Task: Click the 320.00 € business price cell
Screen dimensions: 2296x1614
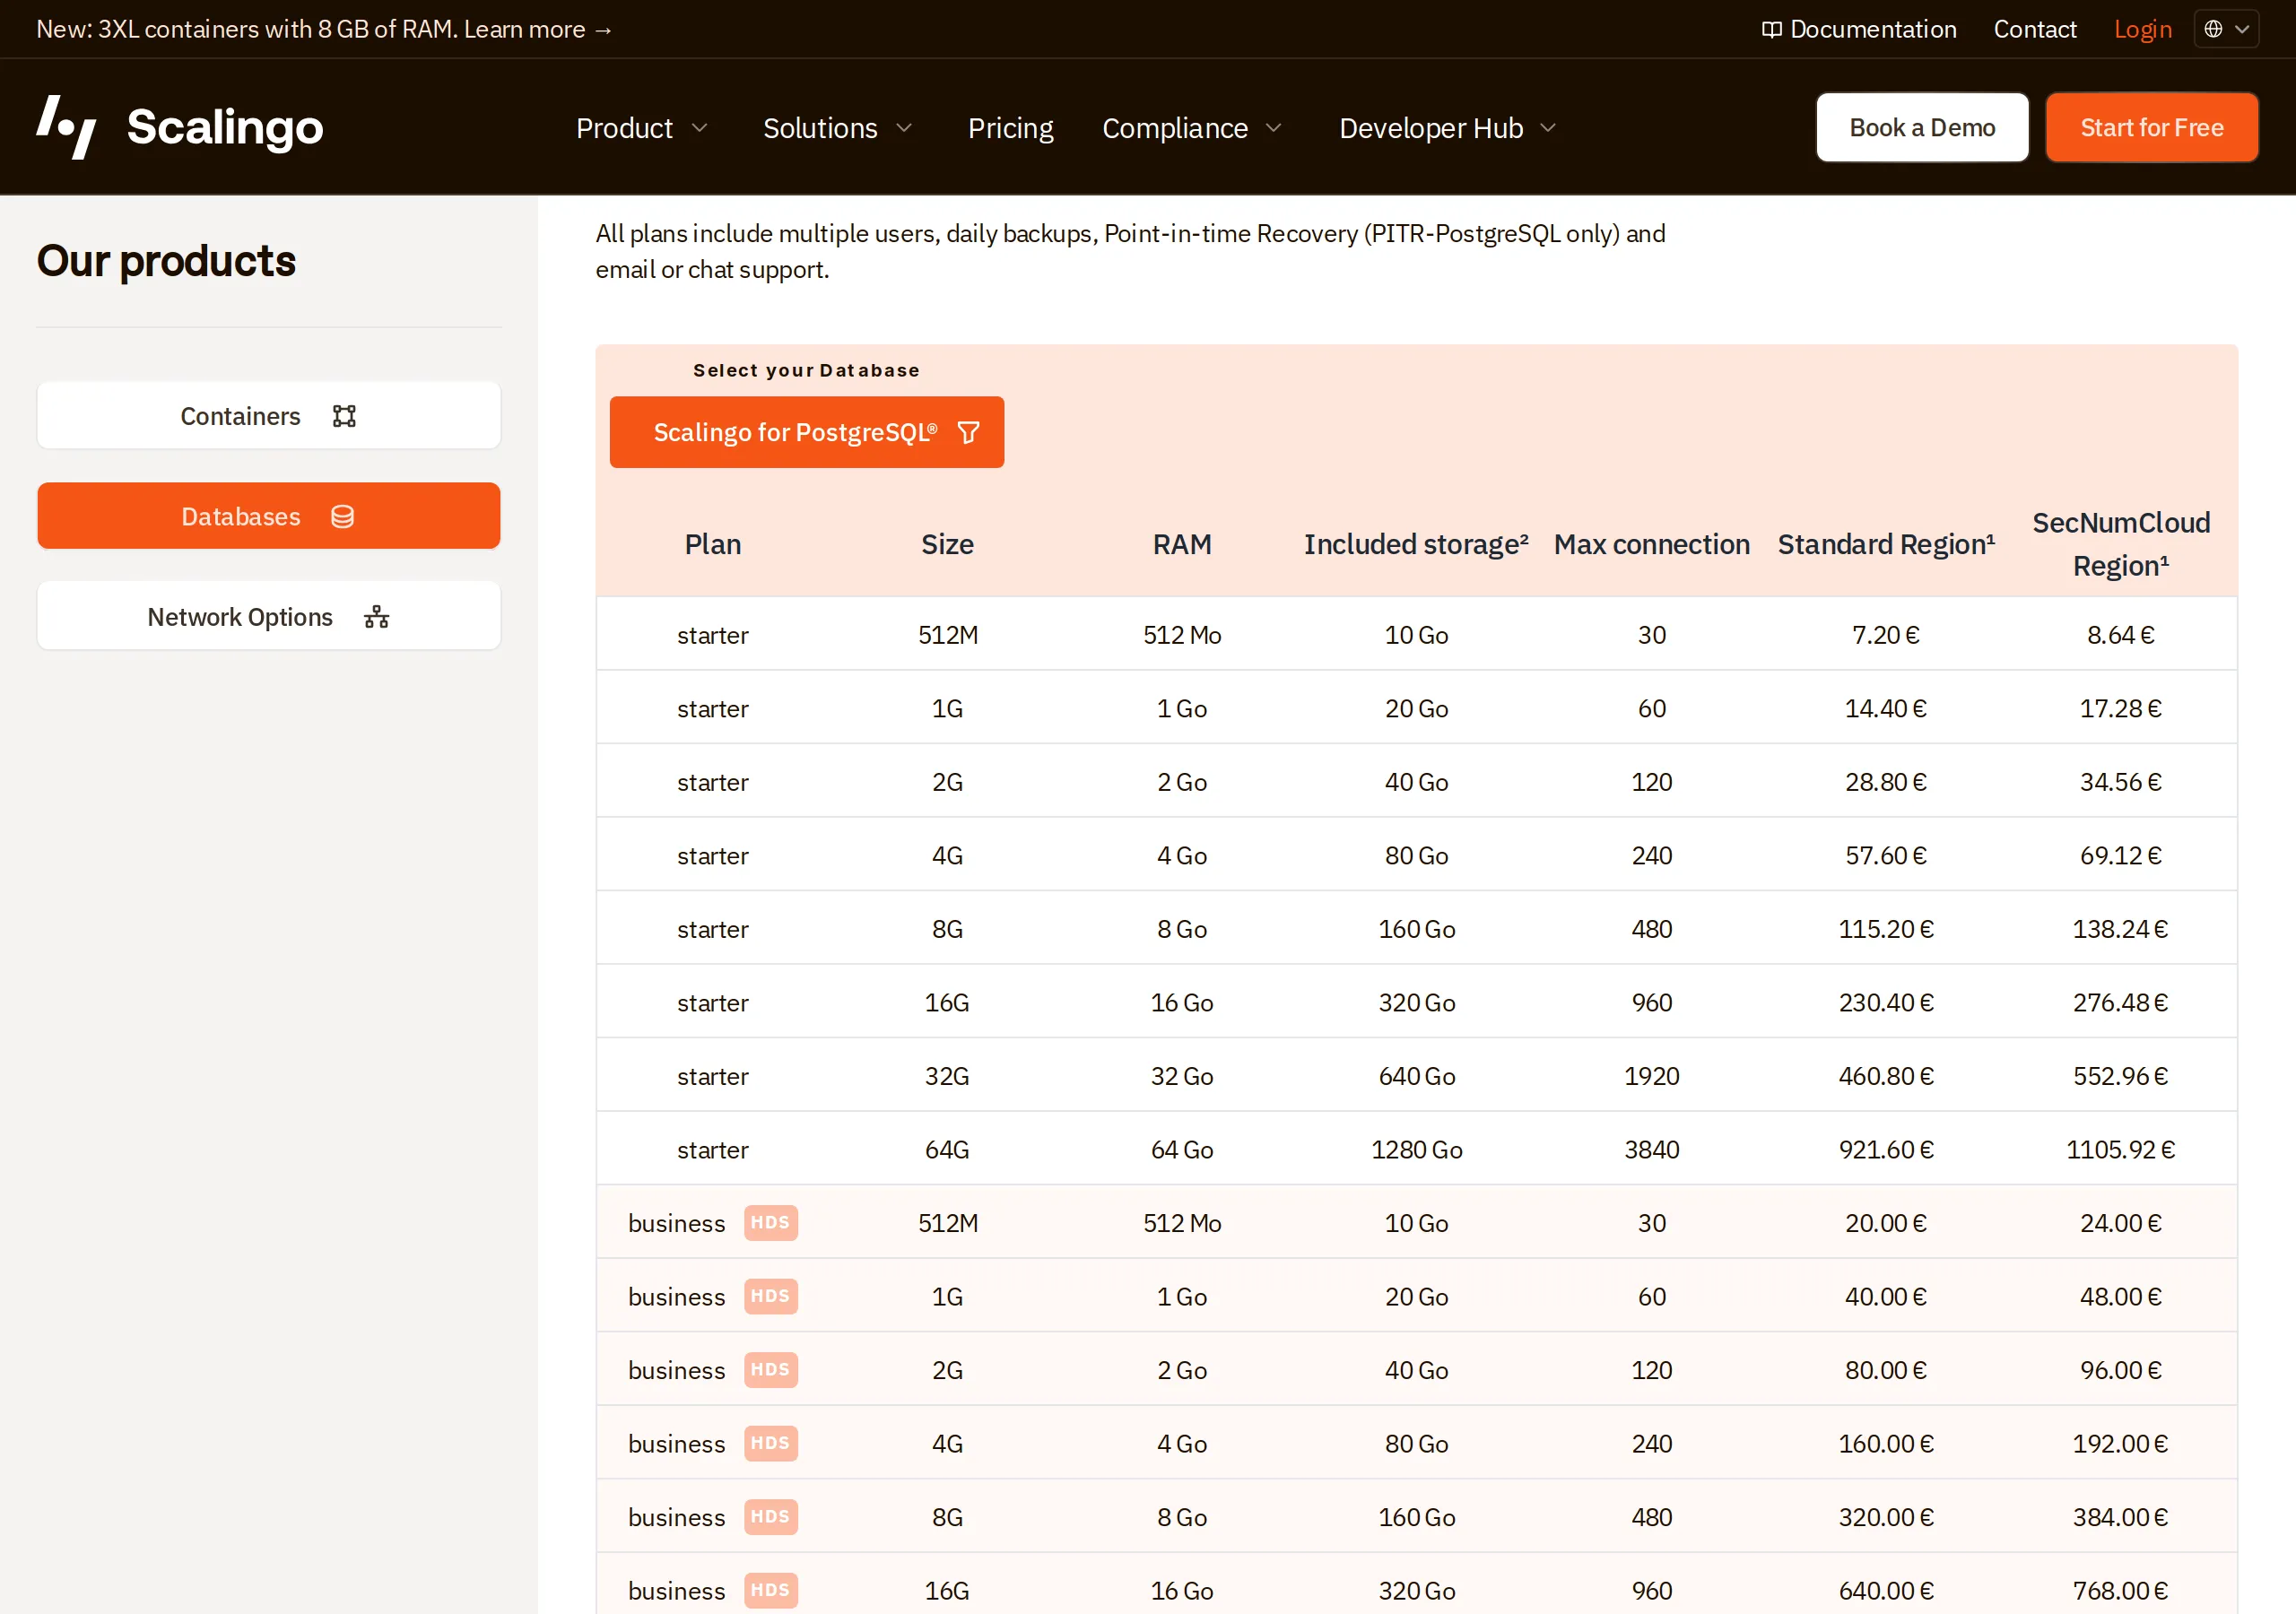Action: point(1886,1517)
